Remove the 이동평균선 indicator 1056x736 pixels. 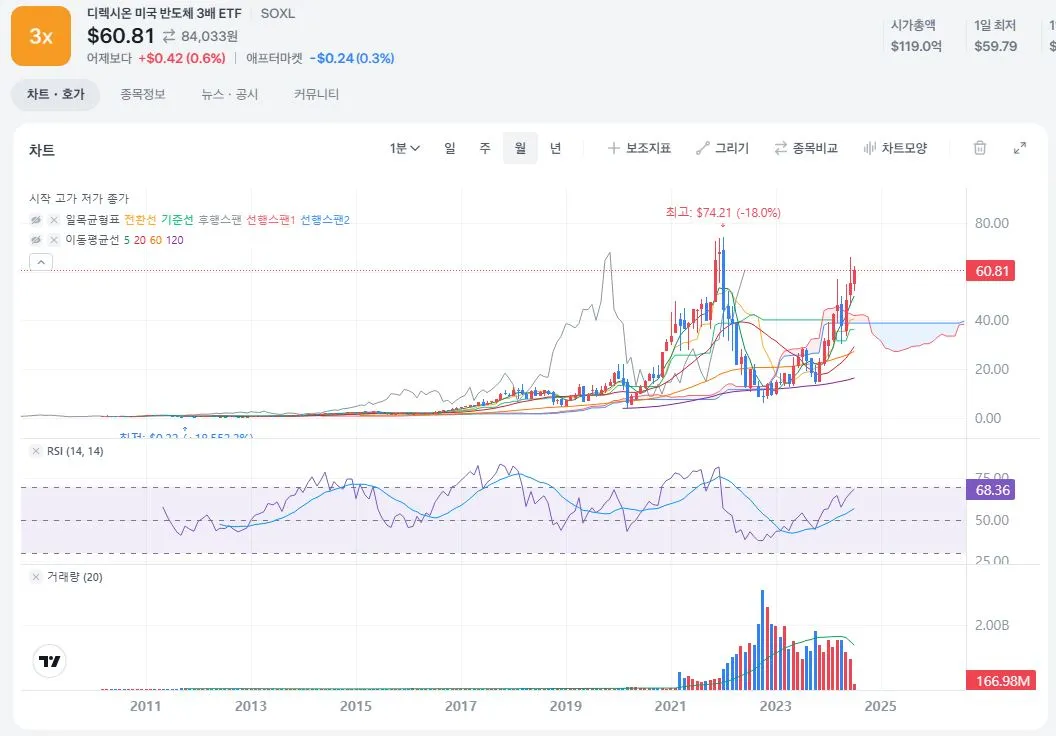tap(55, 240)
